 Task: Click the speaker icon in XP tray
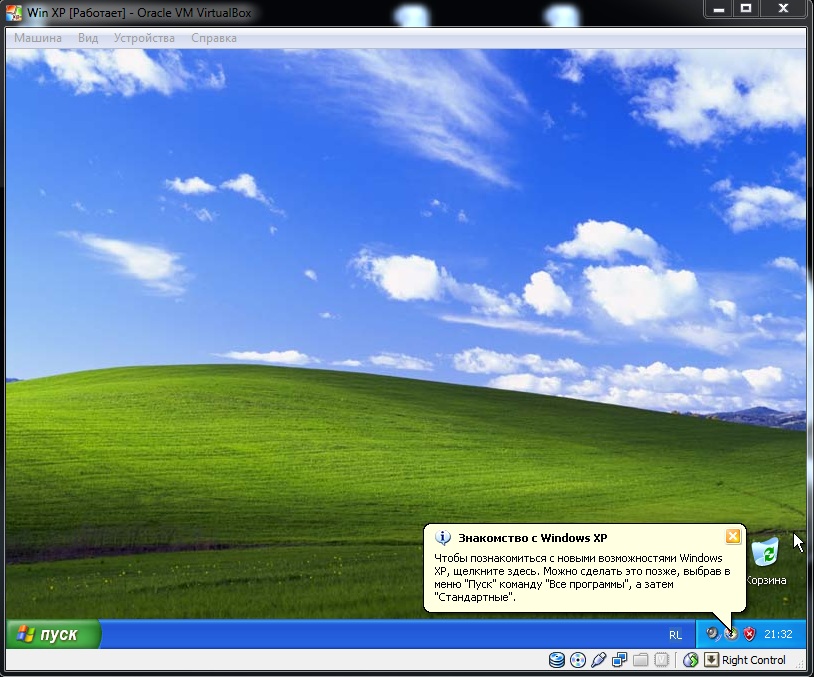click(x=713, y=633)
